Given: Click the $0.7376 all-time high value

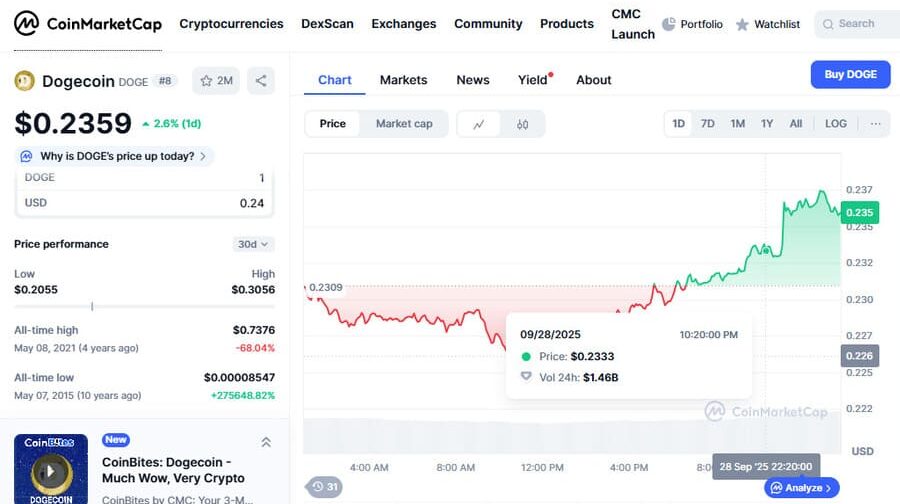Looking at the screenshot, I should [x=254, y=330].
